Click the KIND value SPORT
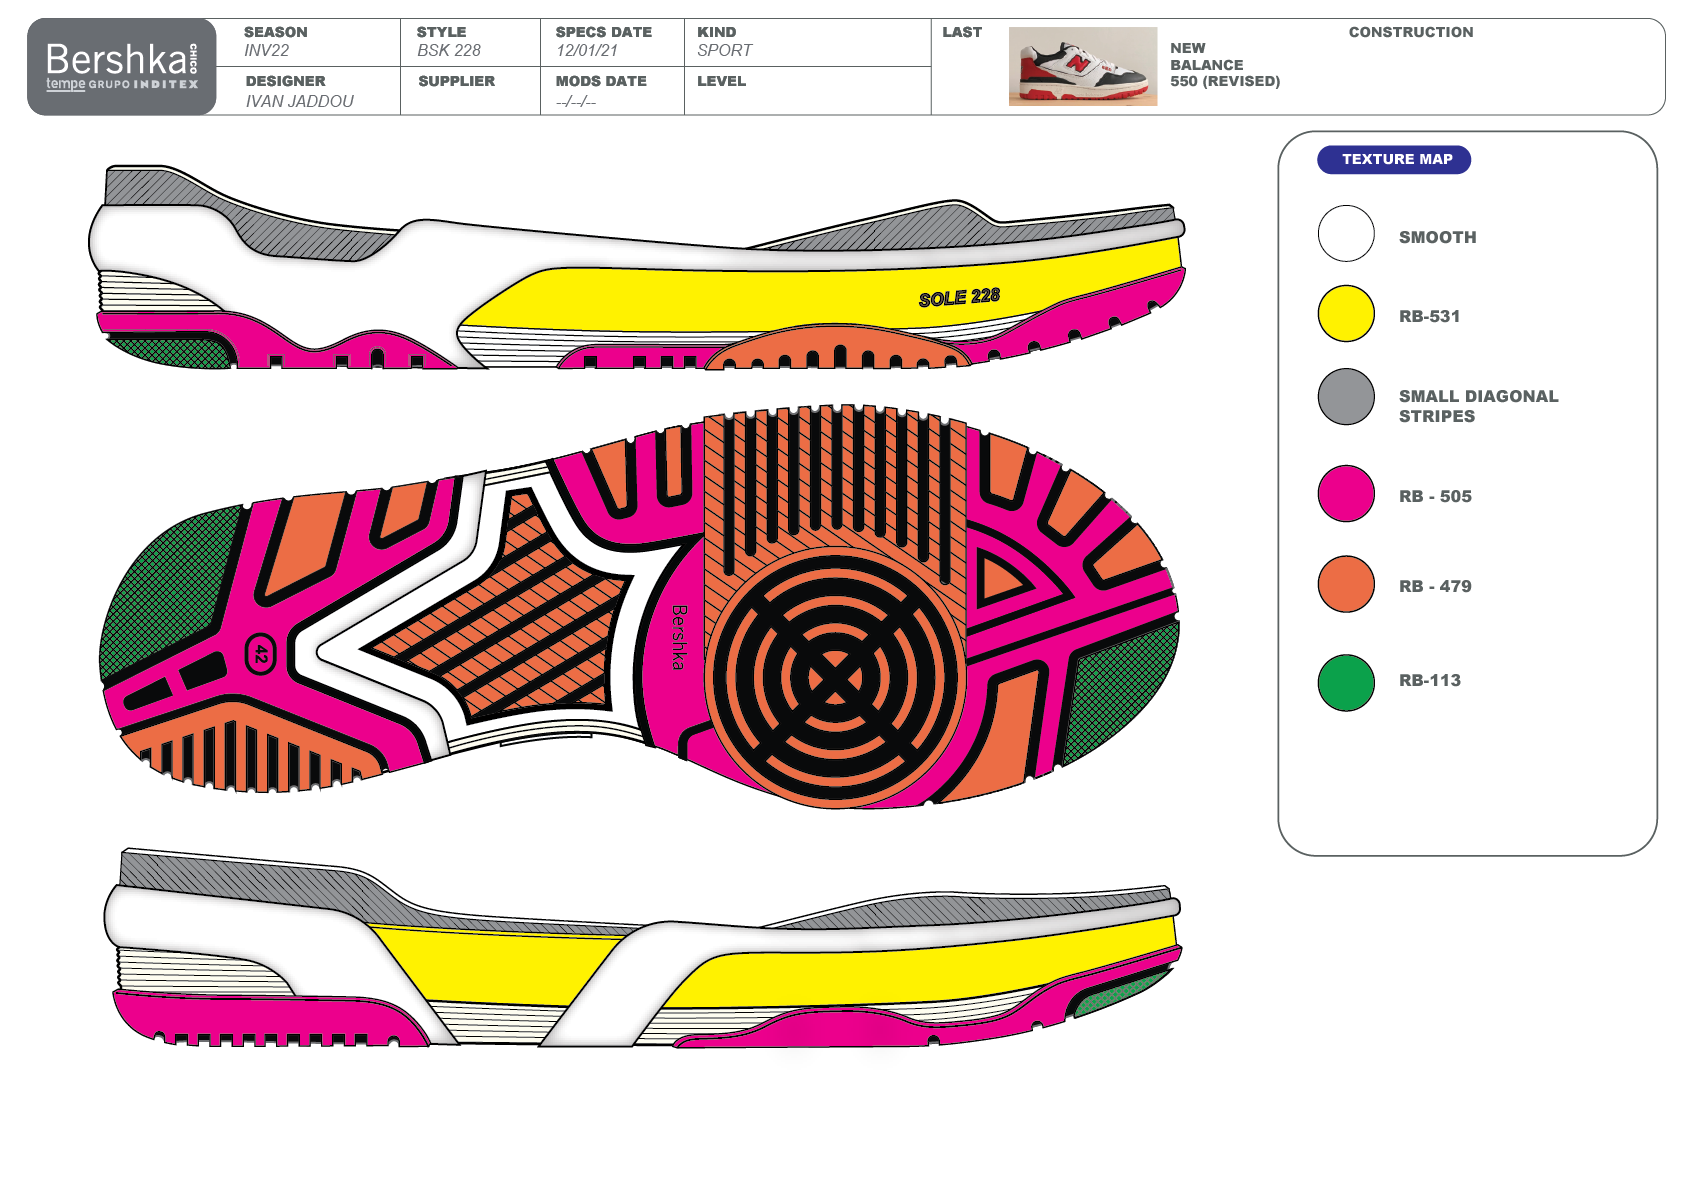The height and width of the screenshot is (1192, 1685). [724, 51]
